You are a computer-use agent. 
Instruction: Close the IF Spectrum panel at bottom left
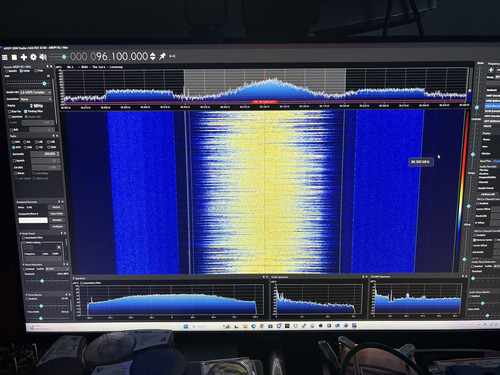(267, 277)
